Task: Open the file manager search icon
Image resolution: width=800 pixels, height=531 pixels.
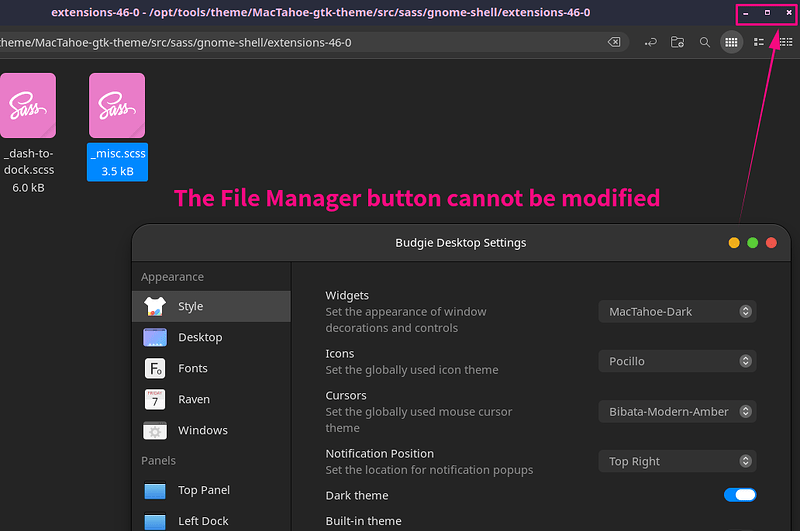Action: 705,42
